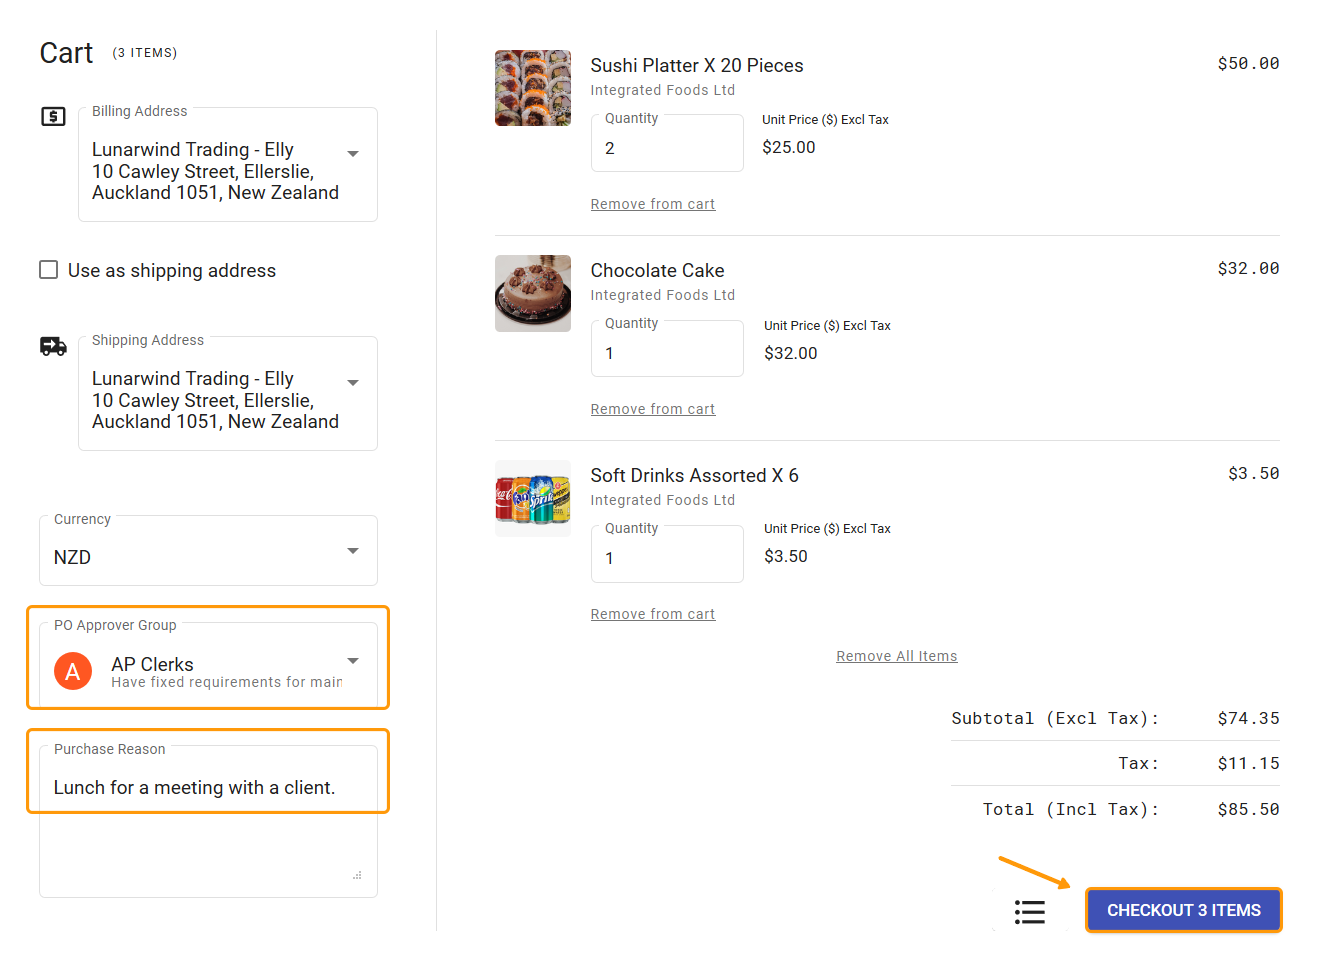Select the Chocolate Cake quantity field

[666, 352]
